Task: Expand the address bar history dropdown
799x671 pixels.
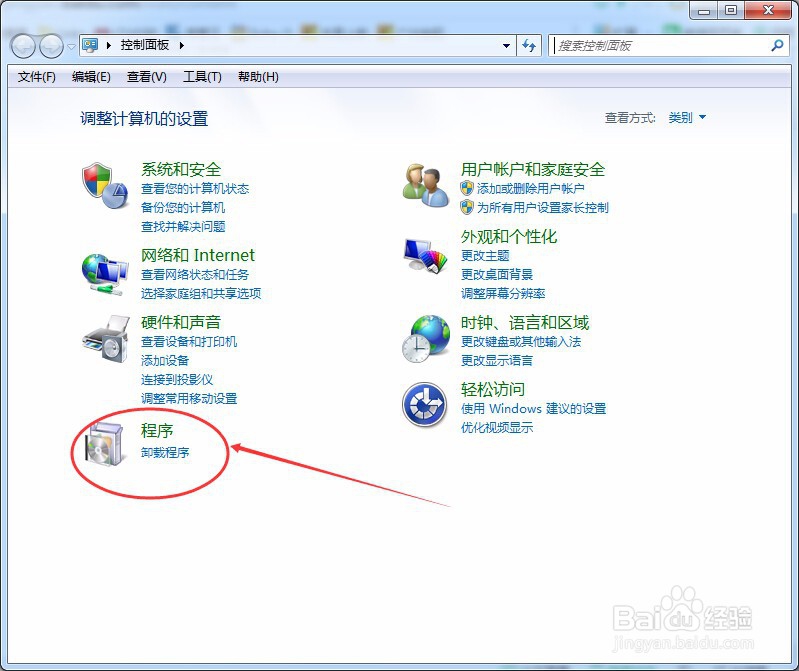Action: click(506, 46)
